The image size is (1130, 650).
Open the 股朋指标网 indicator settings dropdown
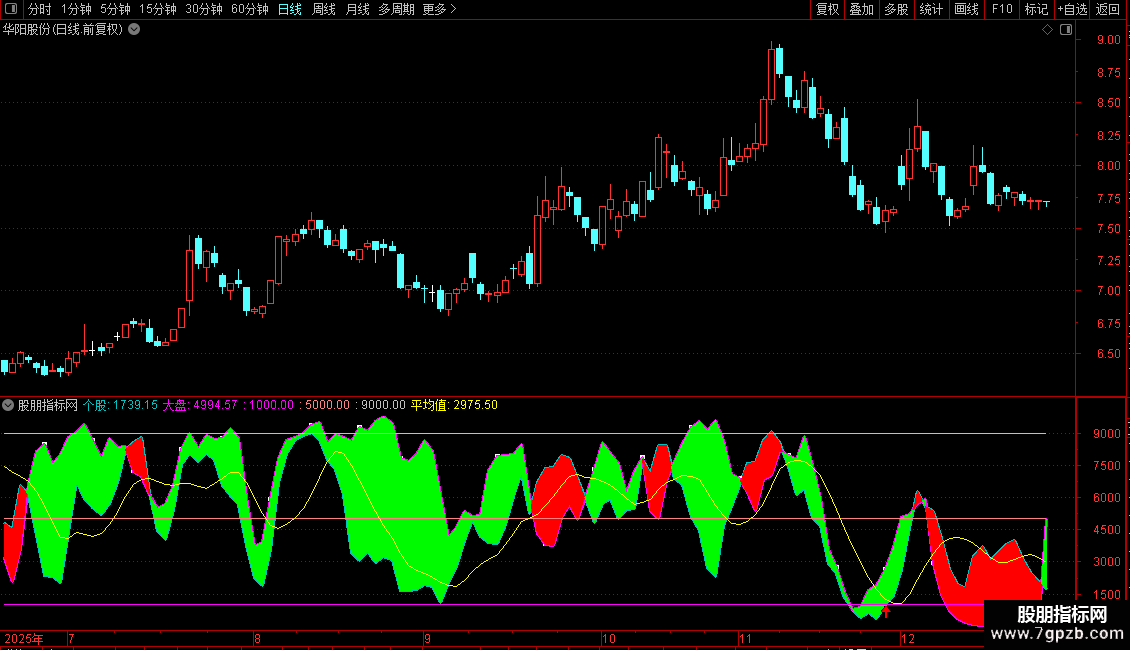coord(8,405)
